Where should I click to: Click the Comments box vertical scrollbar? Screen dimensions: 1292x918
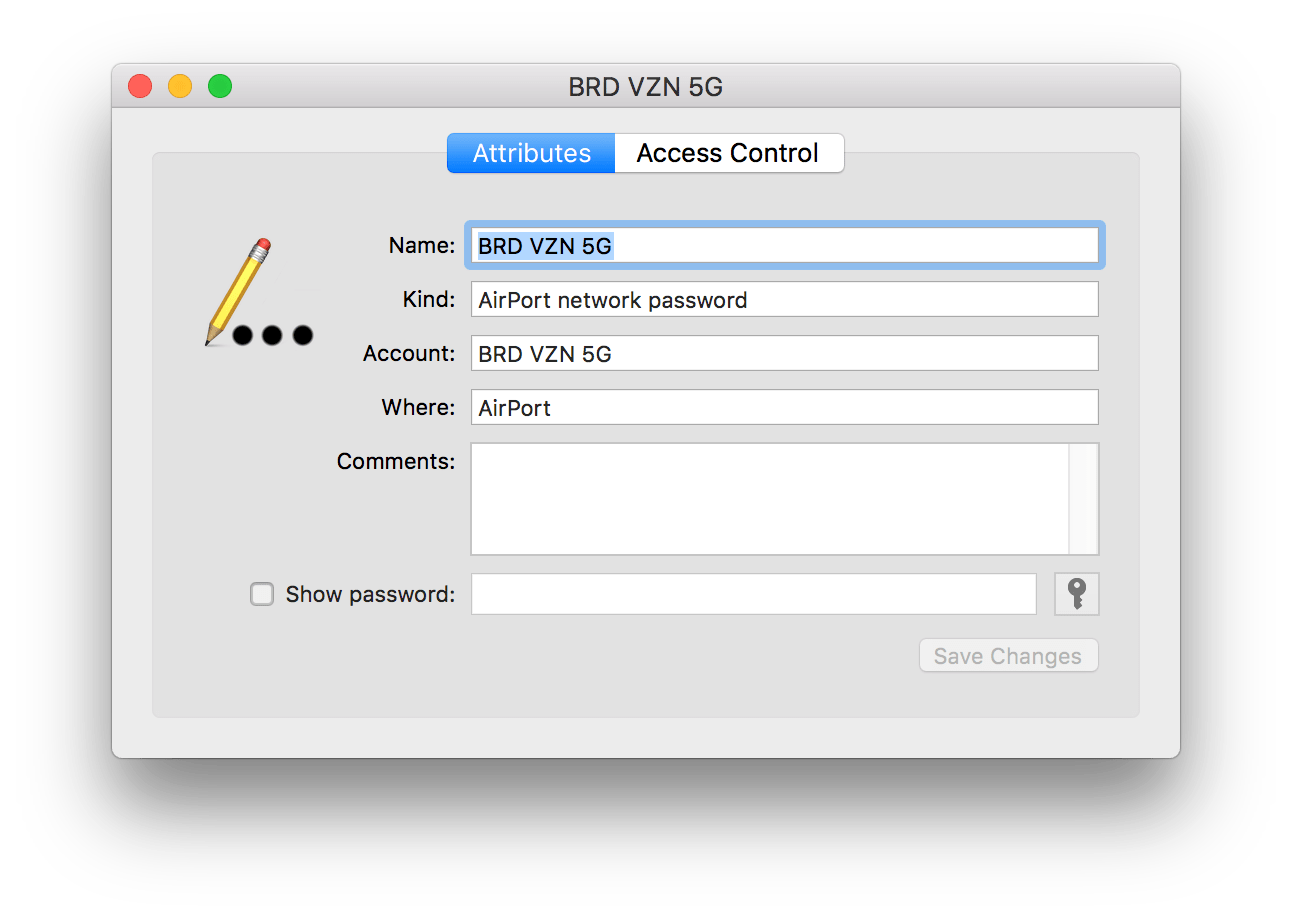[x=1084, y=498]
